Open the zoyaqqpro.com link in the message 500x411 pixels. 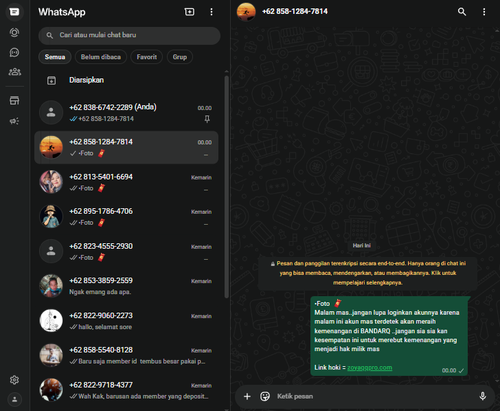369,367
